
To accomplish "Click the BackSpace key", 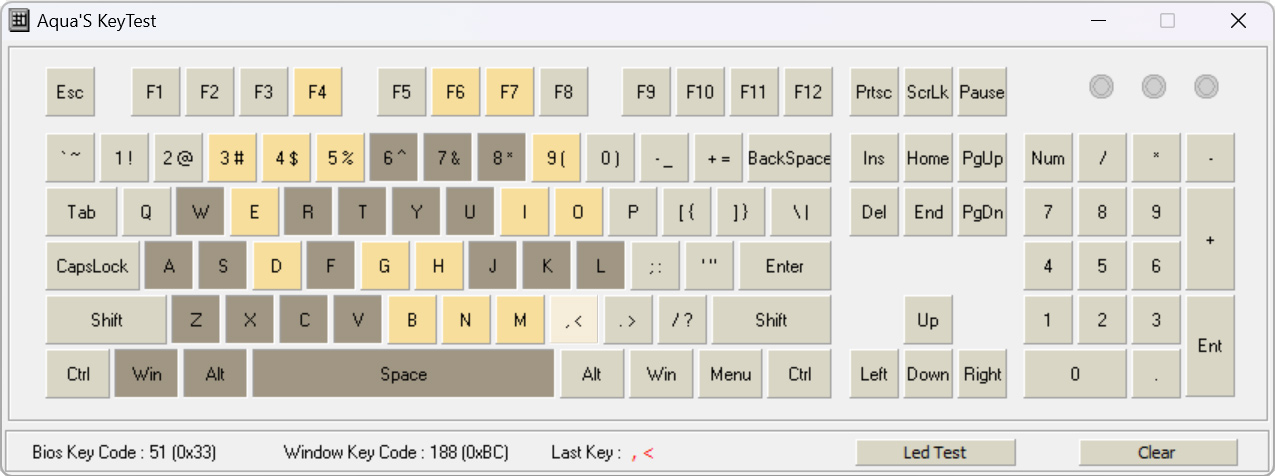I will [x=789, y=158].
